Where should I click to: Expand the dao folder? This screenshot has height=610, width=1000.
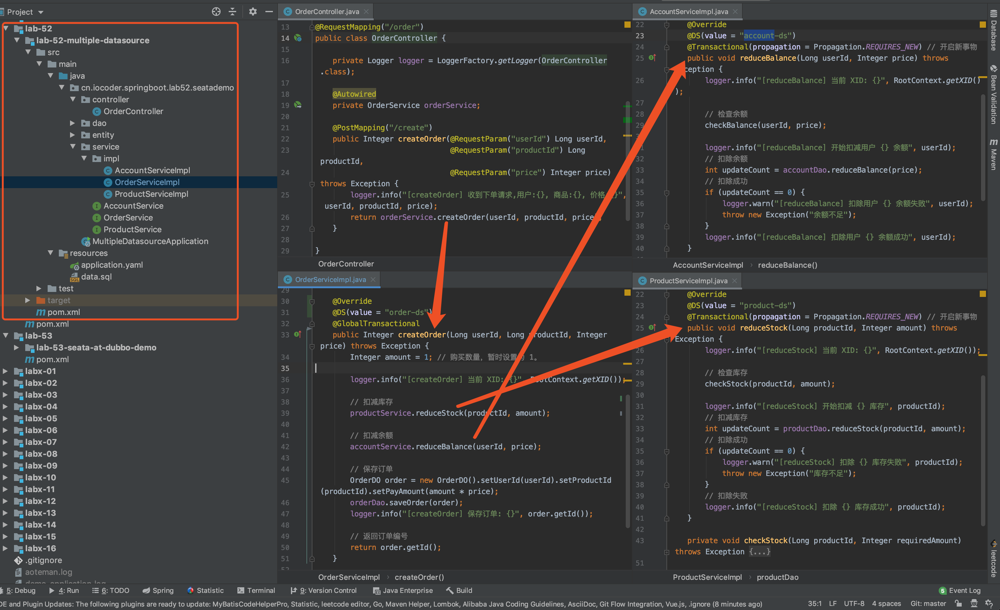tap(73, 123)
